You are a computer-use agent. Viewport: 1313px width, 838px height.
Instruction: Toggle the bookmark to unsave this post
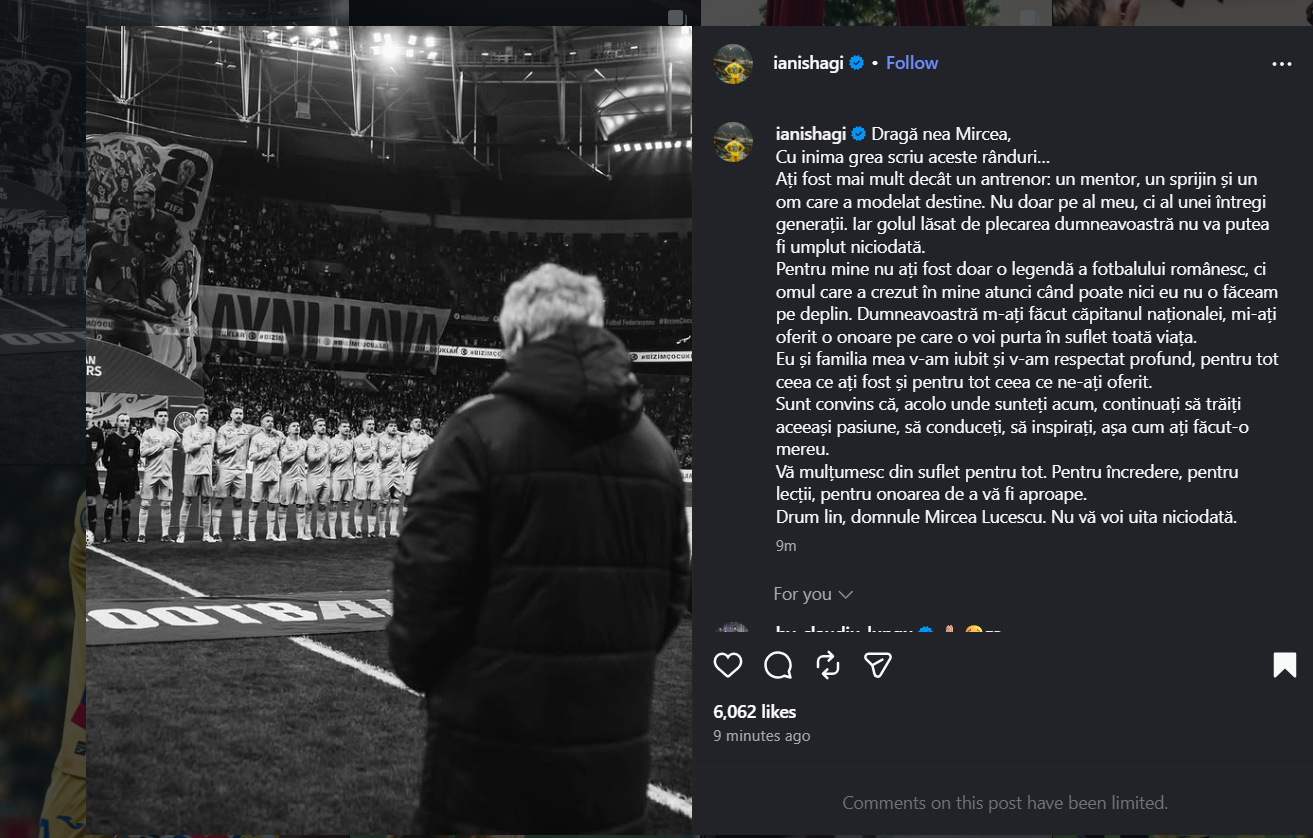click(1284, 666)
